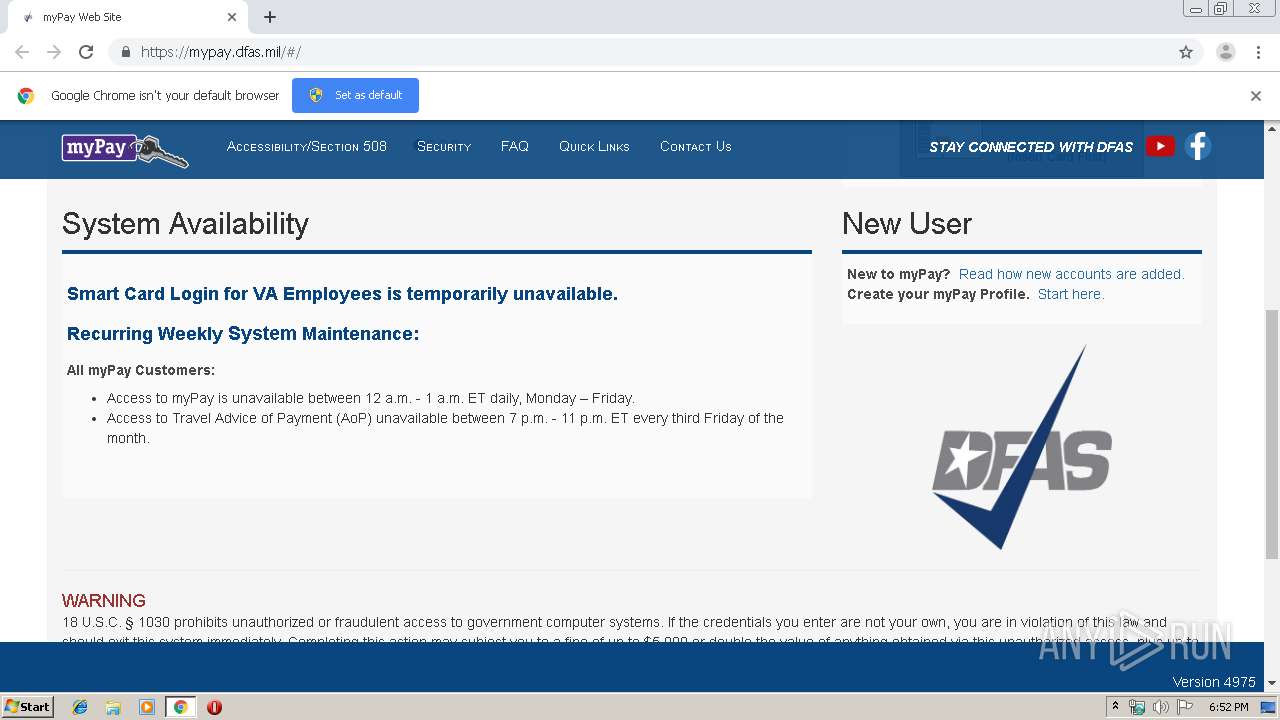
Task: Open the Security menu item
Action: 444,146
